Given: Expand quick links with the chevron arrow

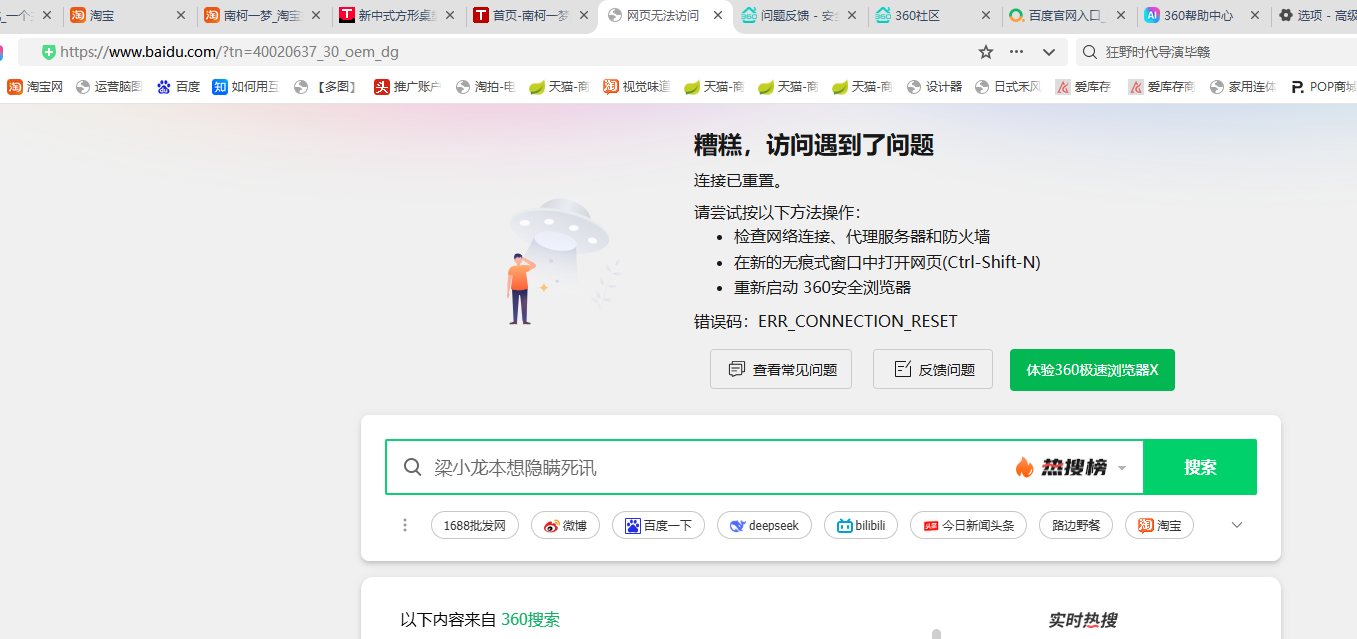Looking at the screenshot, I should [1237, 525].
